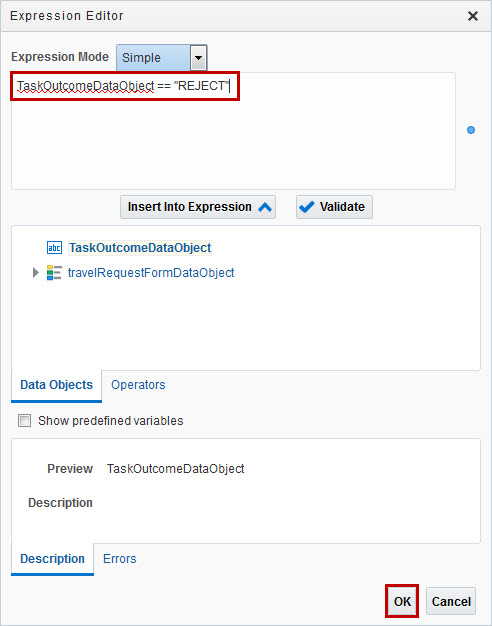This screenshot has width=492, height=626.
Task: Switch to the Operators tab
Action: (x=138, y=385)
